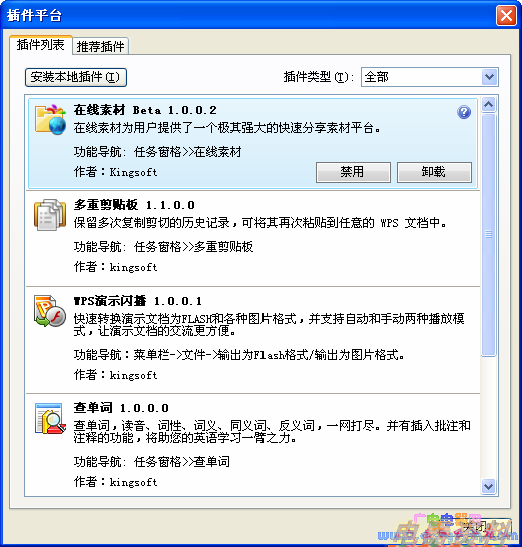The image size is (522, 547).
Task: Disable the 在线素材 plugin with 禁用
Action: 353,172
